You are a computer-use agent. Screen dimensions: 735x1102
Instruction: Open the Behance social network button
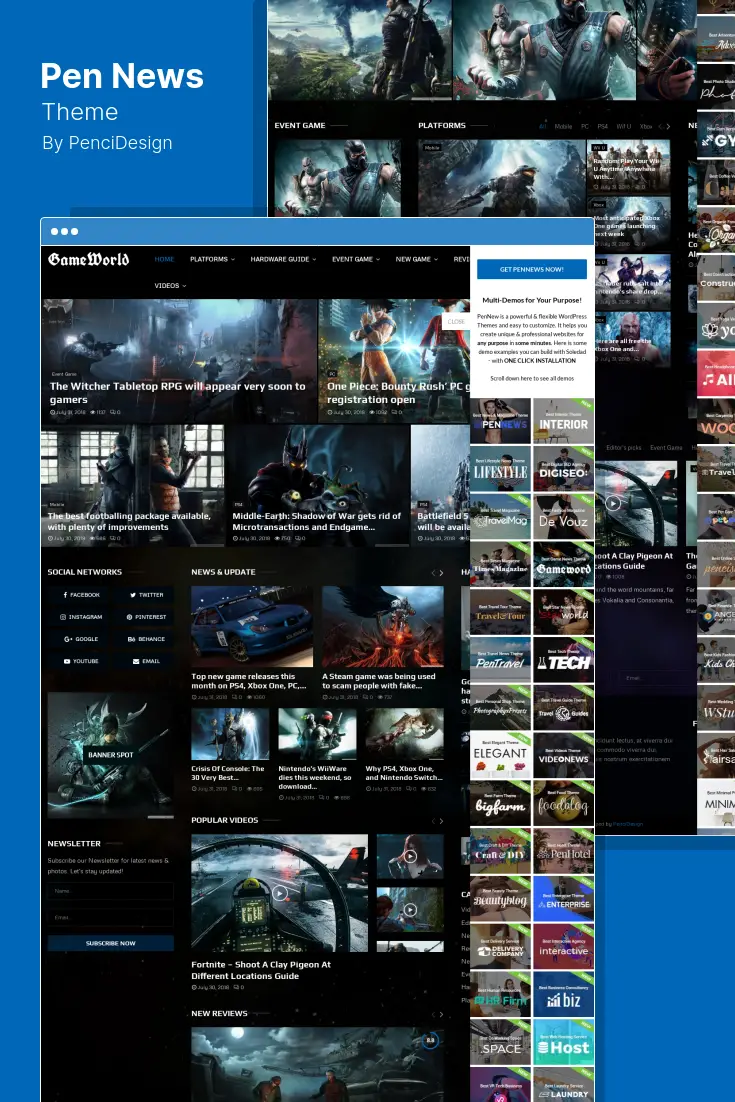click(x=146, y=639)
